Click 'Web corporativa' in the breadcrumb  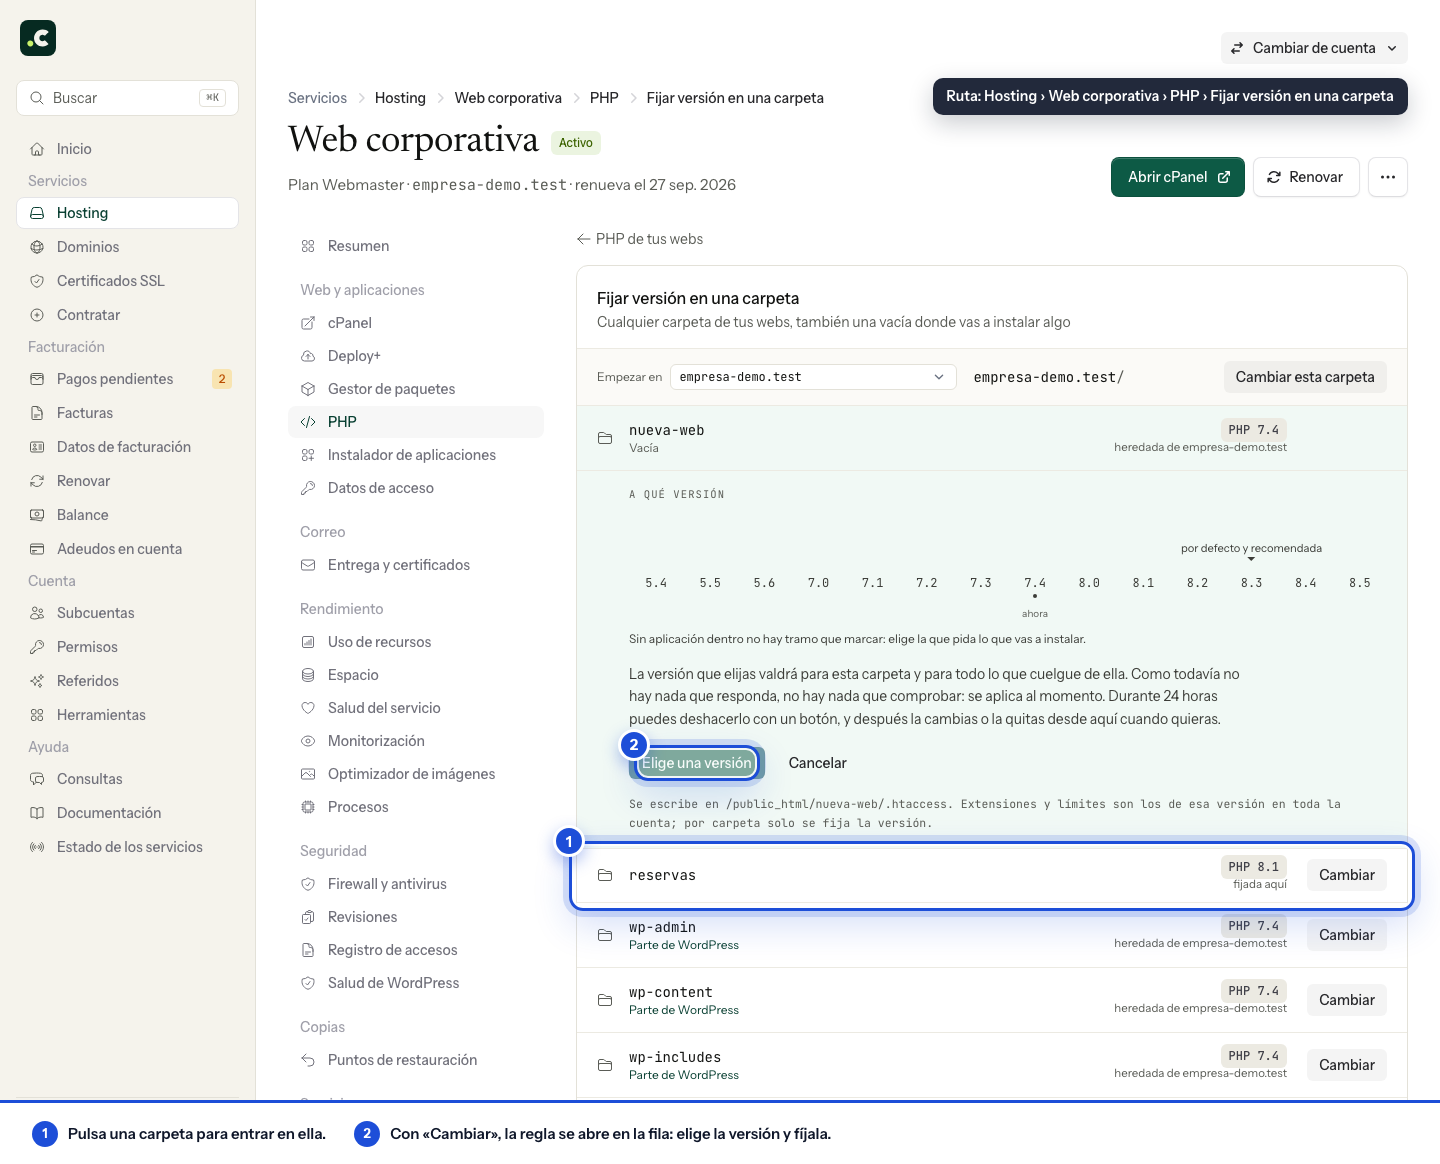(x=508, y=98)
